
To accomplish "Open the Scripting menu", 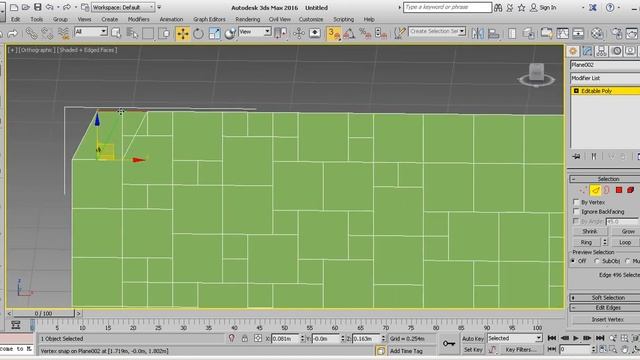I will click(343, 19).
